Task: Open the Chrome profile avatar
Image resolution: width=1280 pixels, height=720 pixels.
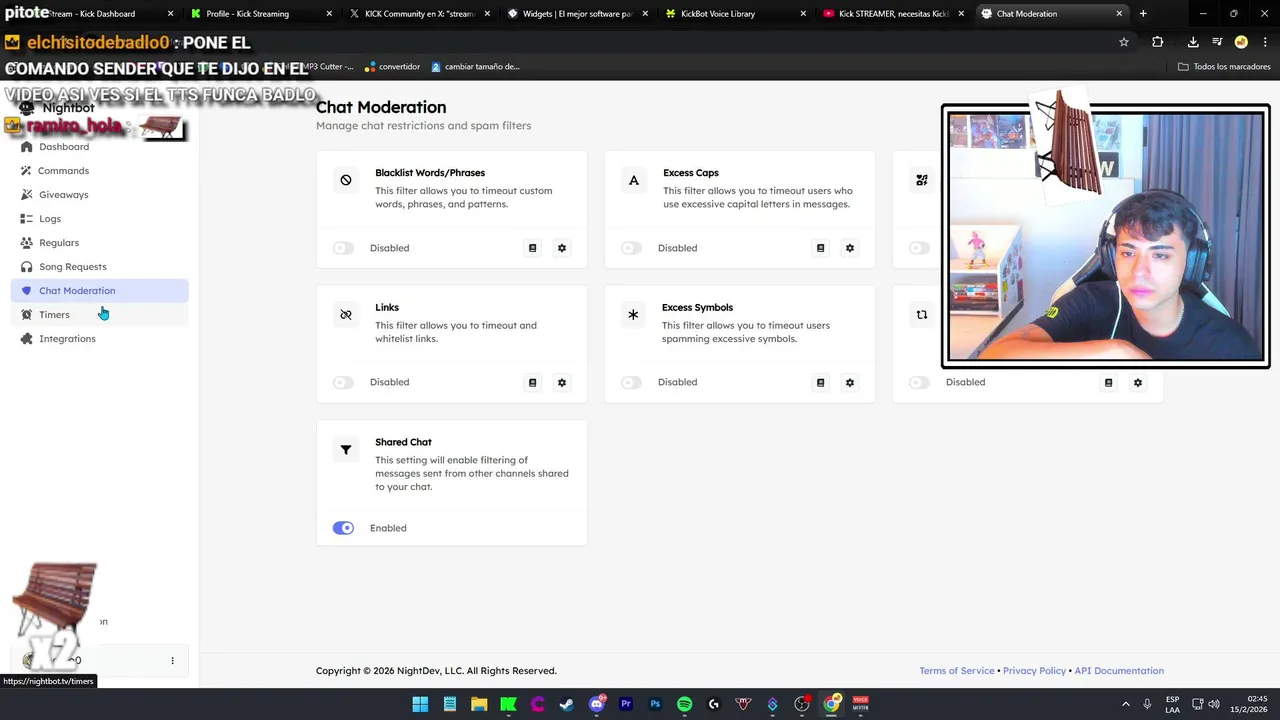Action: [x=1241, y=42]
